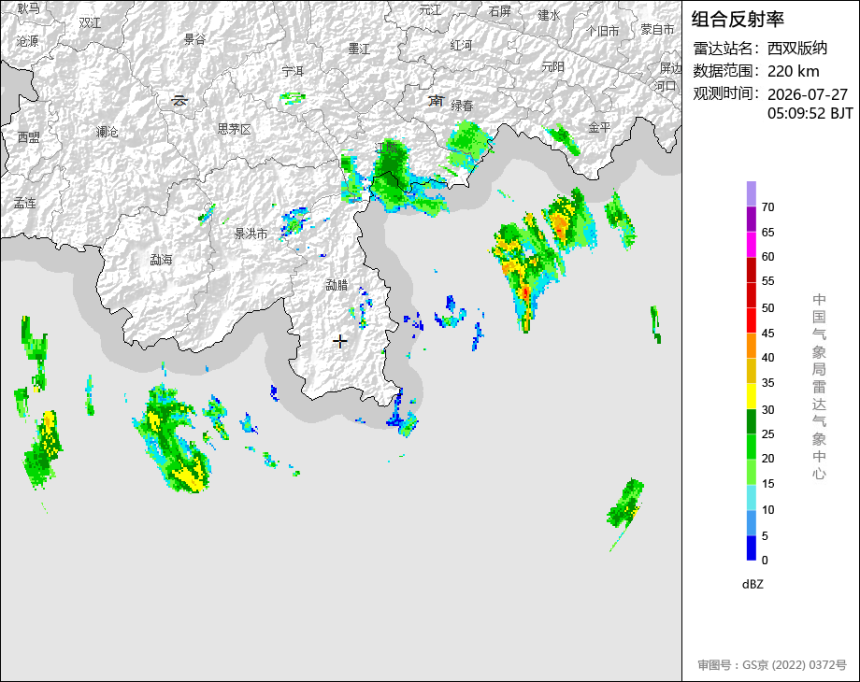This screenshot has width=860, height=682.
Task: Click the 组合反射率 title text
Action: point(737,19)
